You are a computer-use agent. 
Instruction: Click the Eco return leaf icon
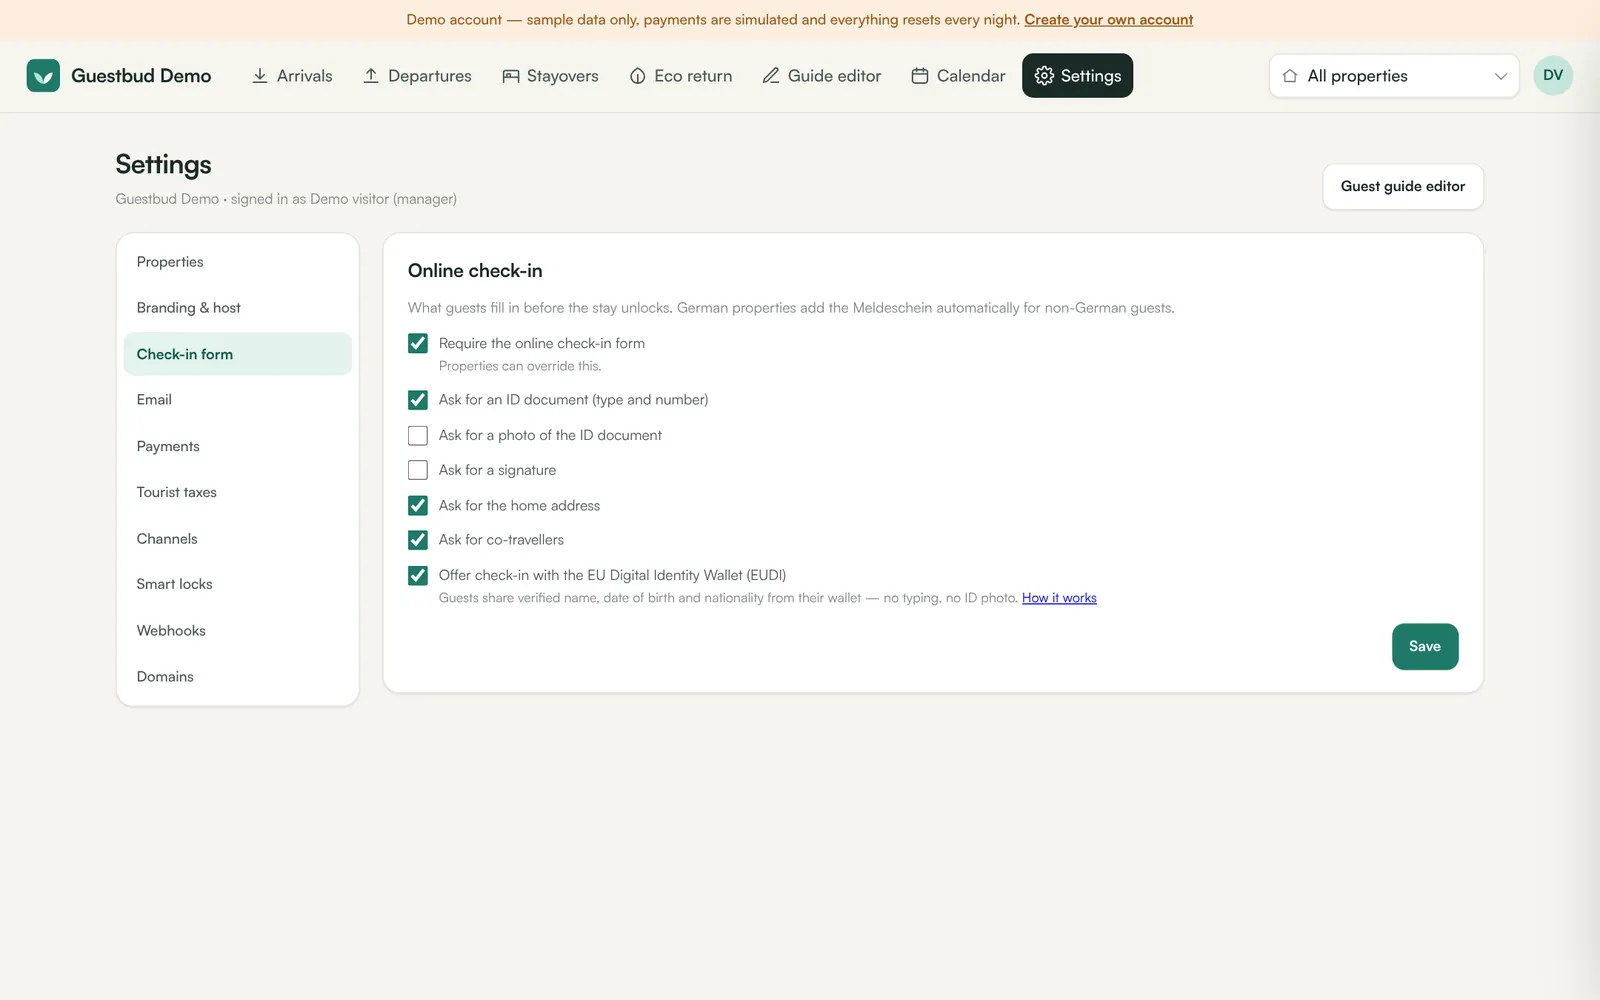[638, 76]
